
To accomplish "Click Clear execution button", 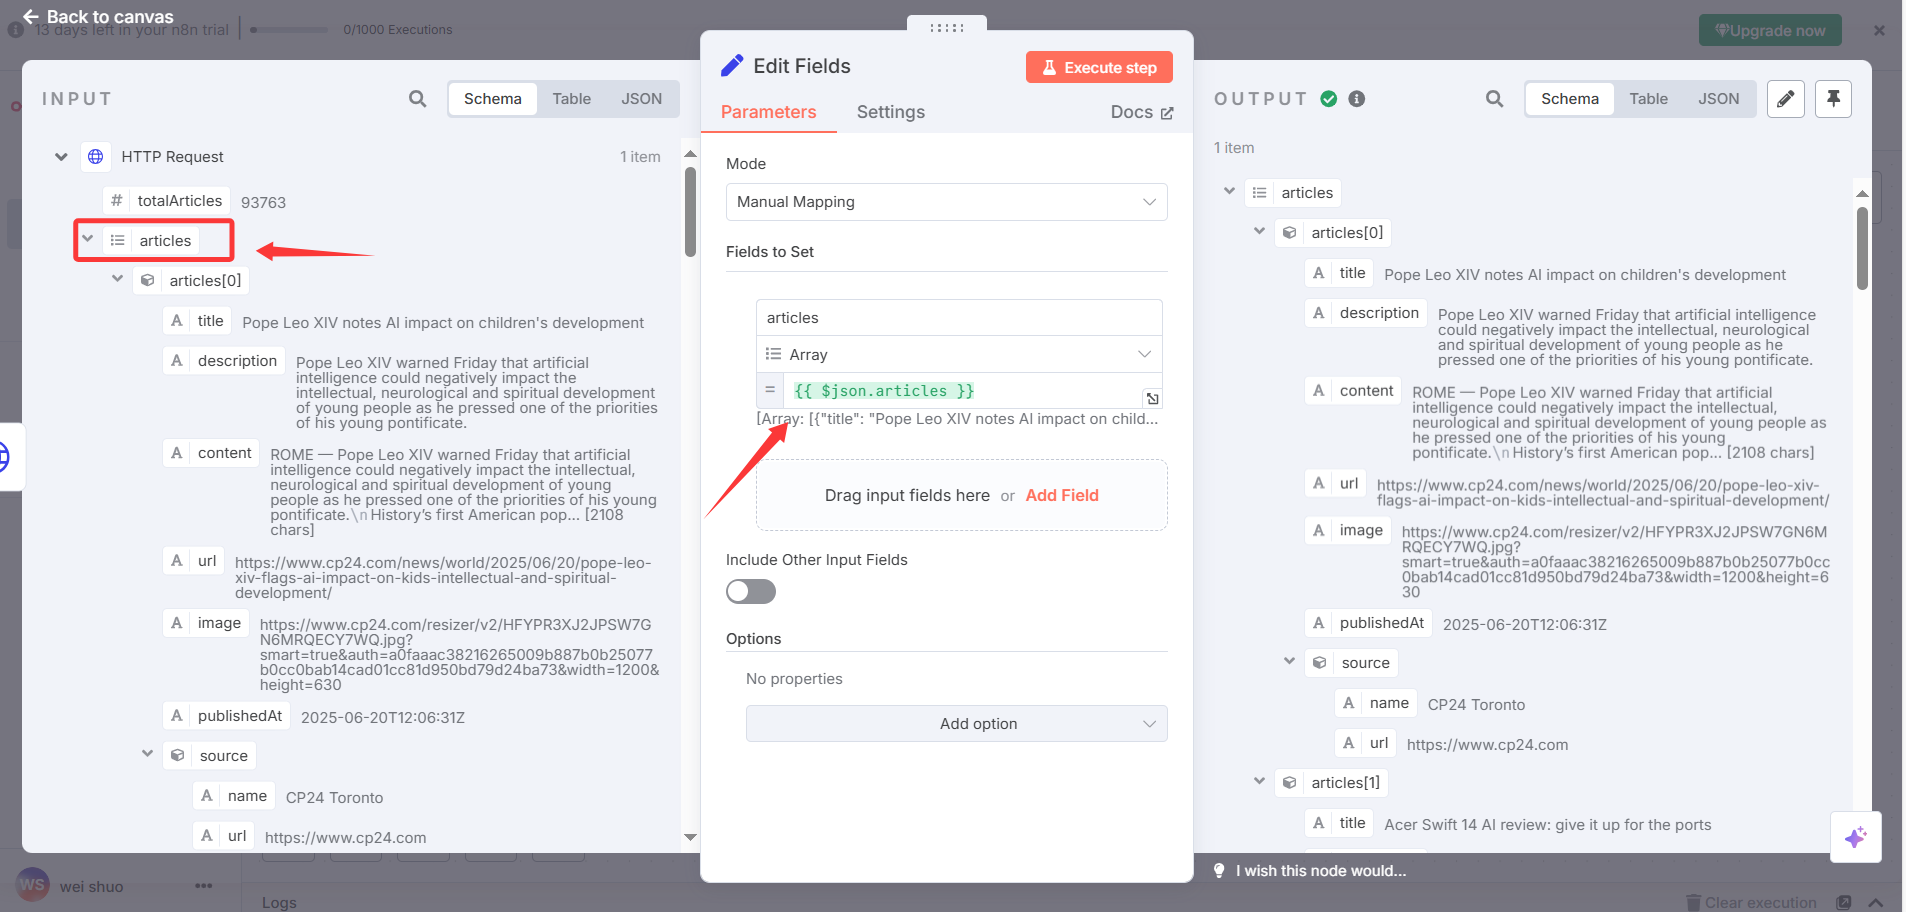I will pos(1751,903).
